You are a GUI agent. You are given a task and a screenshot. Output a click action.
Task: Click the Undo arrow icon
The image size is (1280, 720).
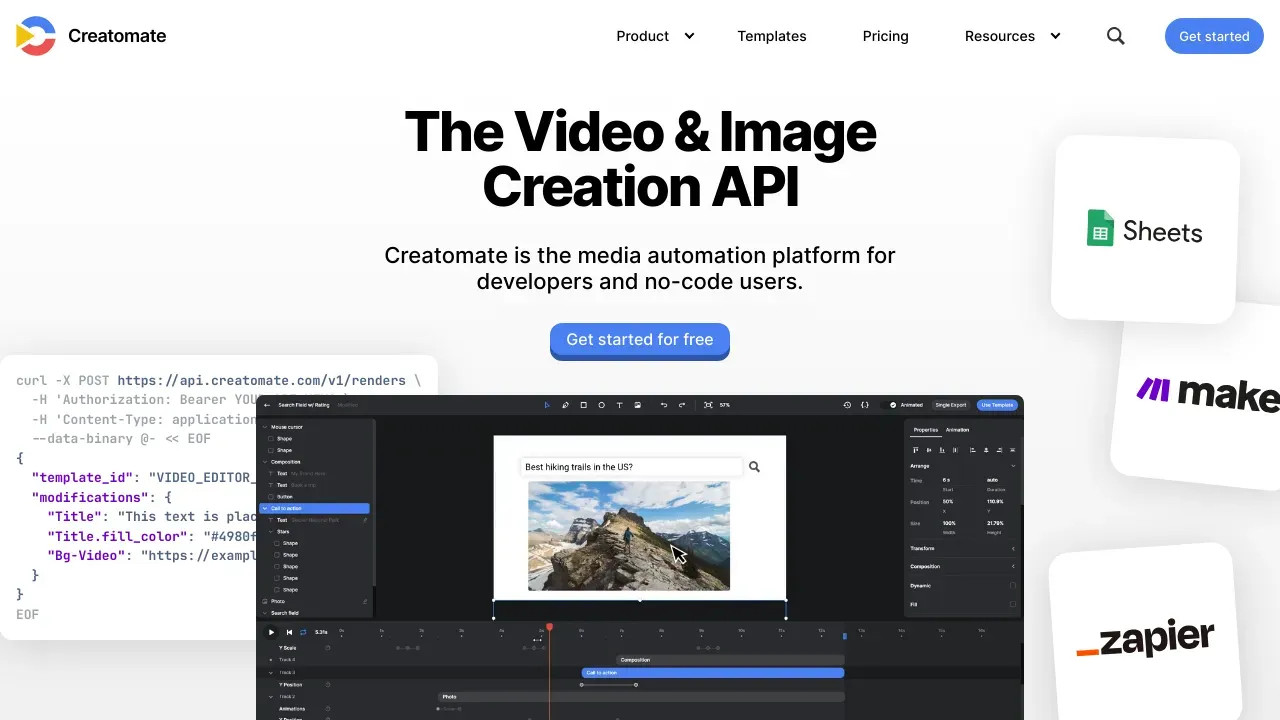663,405
